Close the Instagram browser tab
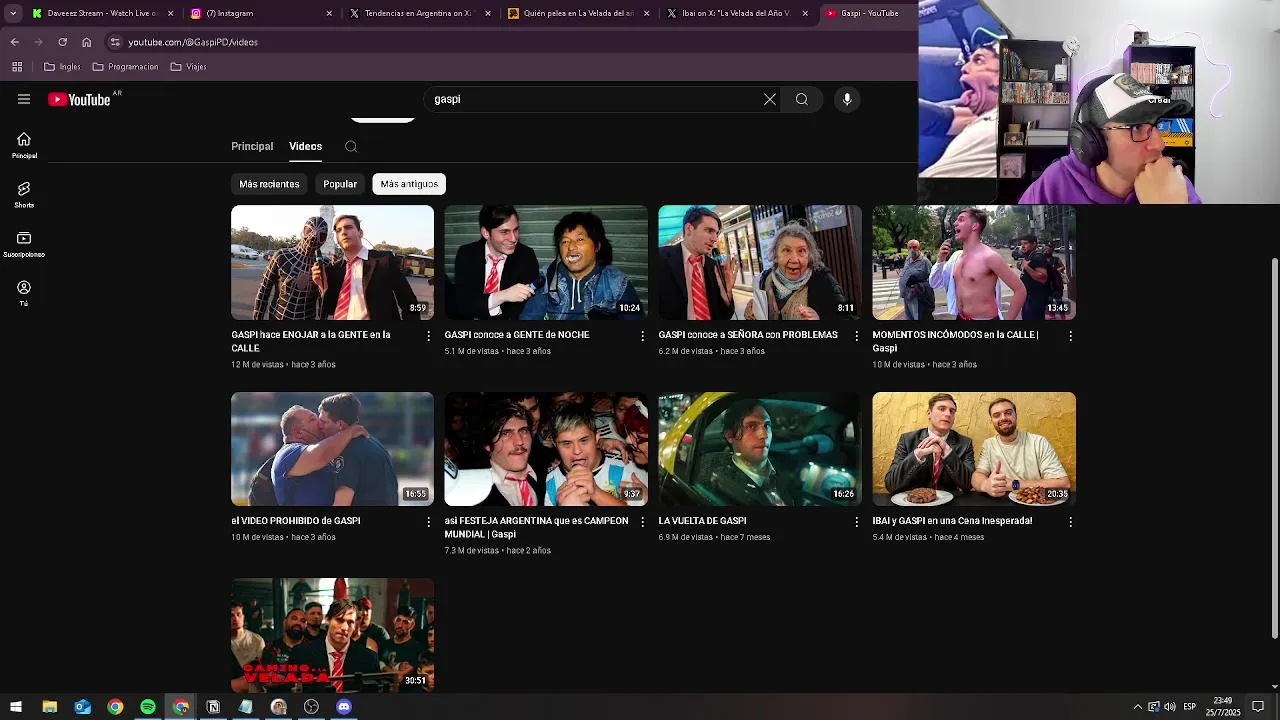 point(329,13)
